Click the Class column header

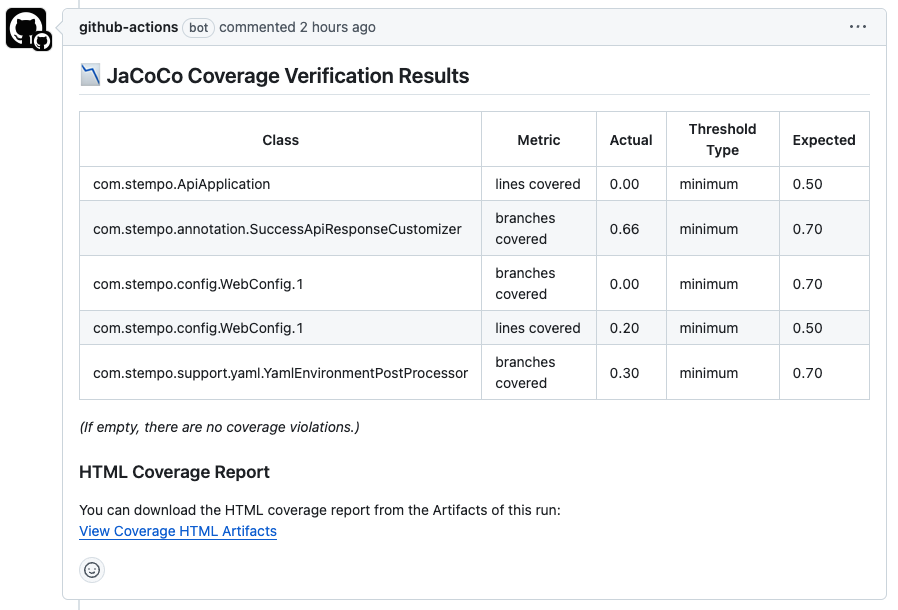coord(281,140)
